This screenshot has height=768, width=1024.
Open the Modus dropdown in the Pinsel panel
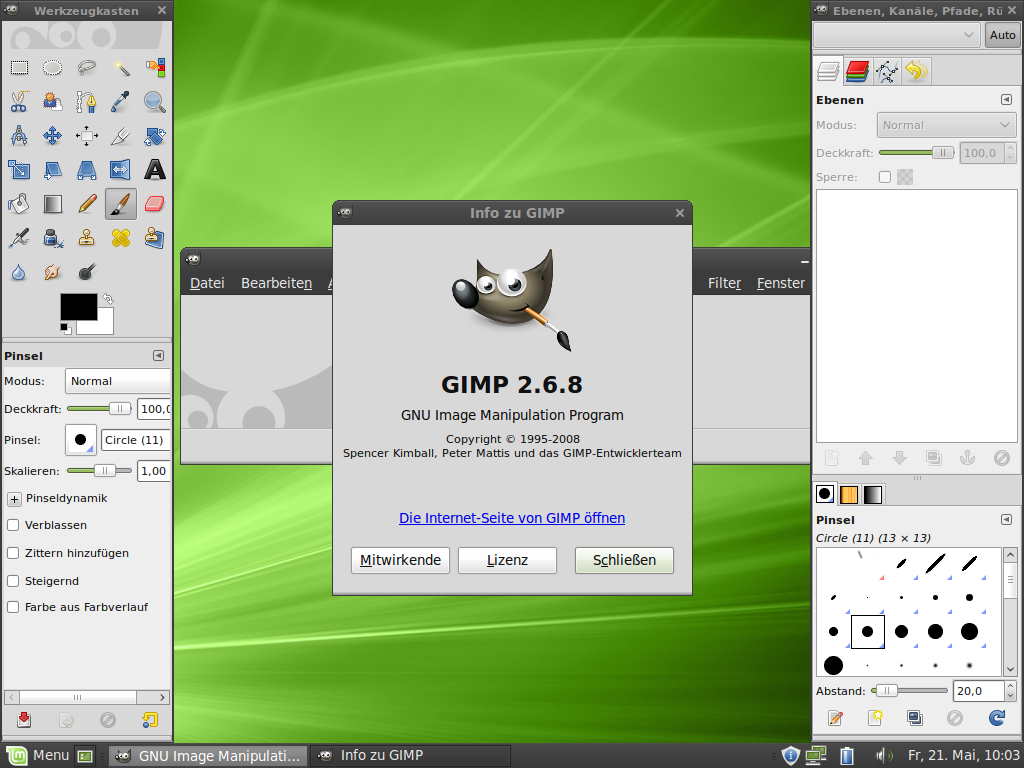117,381
